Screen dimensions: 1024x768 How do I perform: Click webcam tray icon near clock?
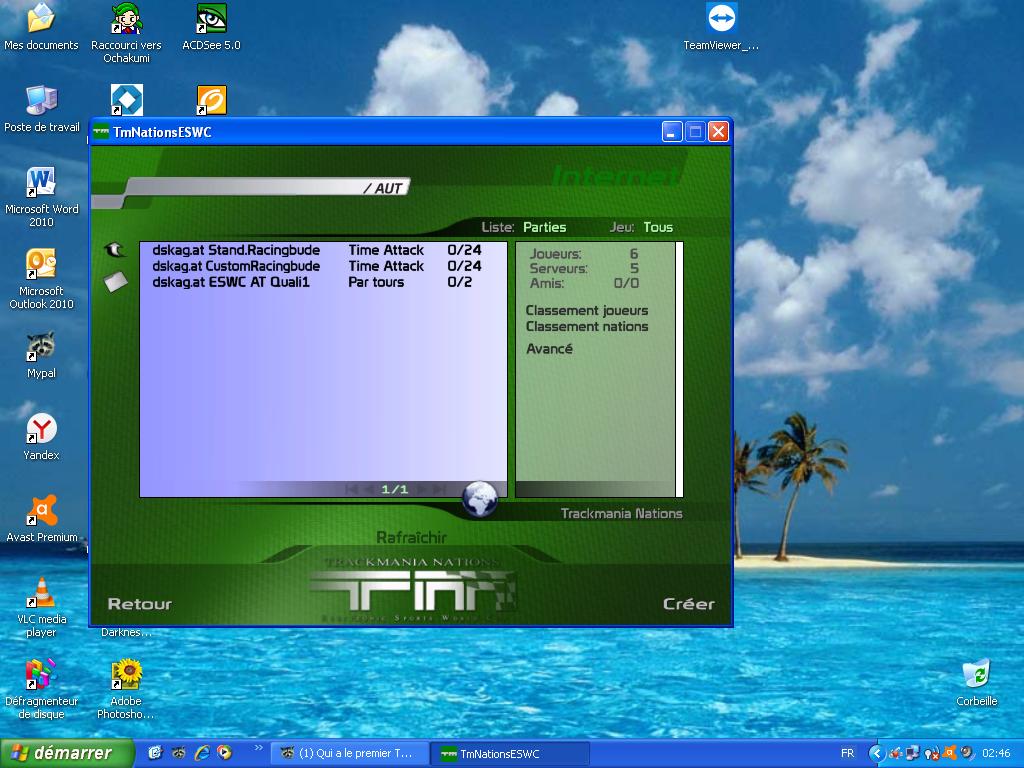pyautogui.click(x=967, y=753)
